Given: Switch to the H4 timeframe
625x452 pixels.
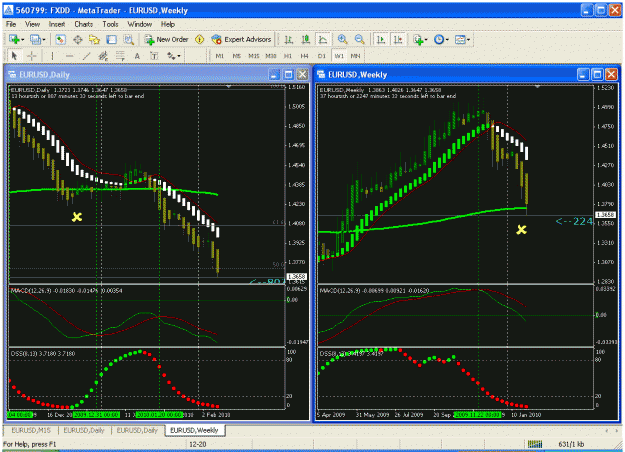Looking at the screenshot, I should pyautogui.click(x=305, y=56).
